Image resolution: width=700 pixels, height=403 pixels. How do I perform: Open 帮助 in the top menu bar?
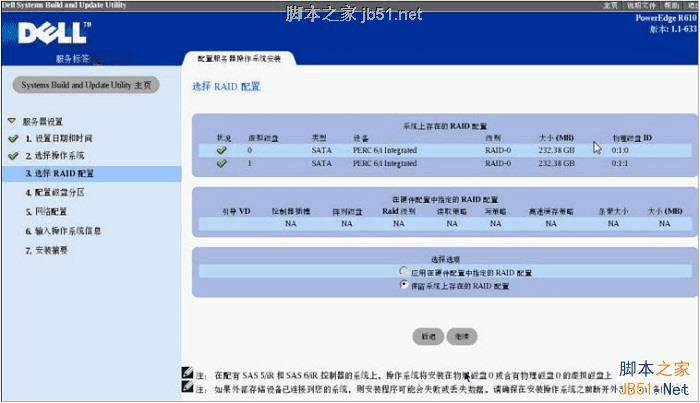click(671, 5)
